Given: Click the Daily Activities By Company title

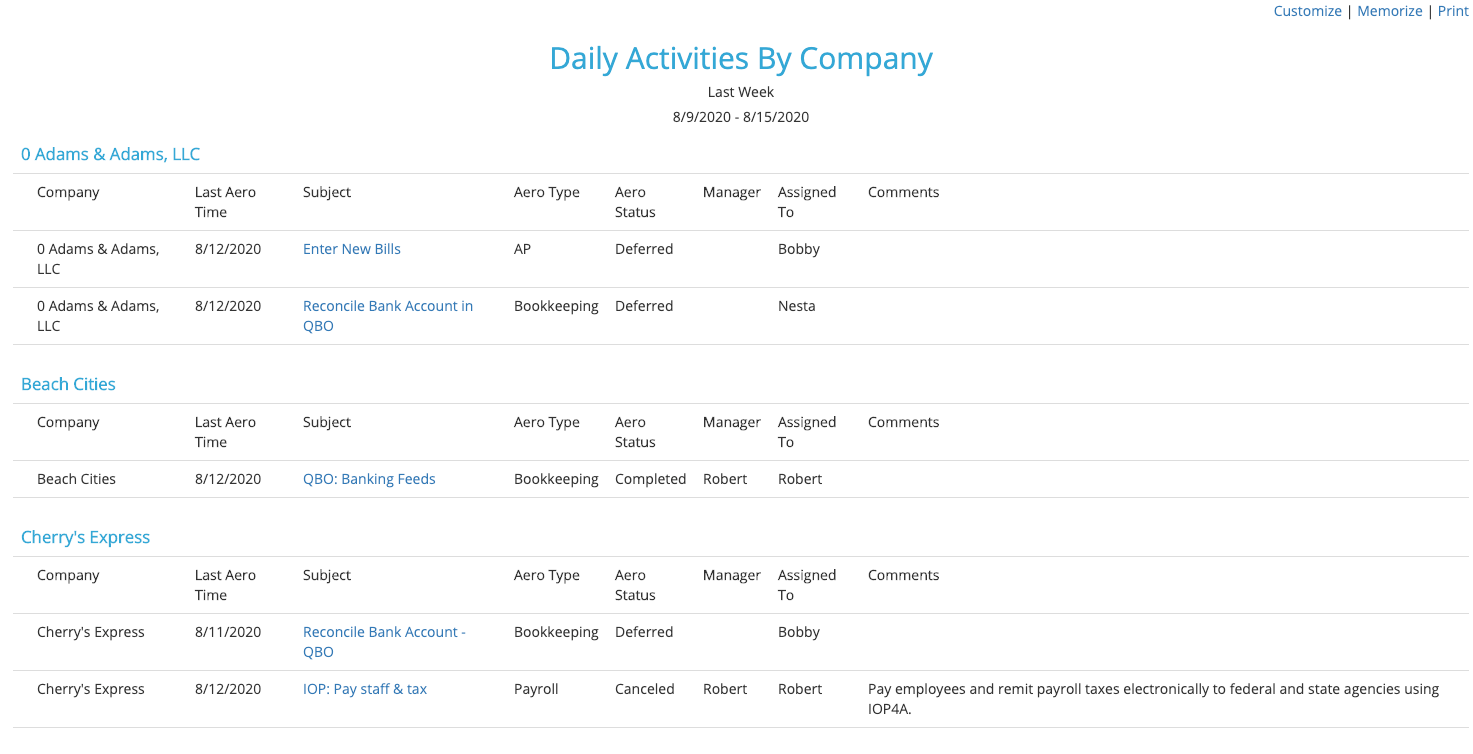Looking at the screenshot, I should click(741, 58).
